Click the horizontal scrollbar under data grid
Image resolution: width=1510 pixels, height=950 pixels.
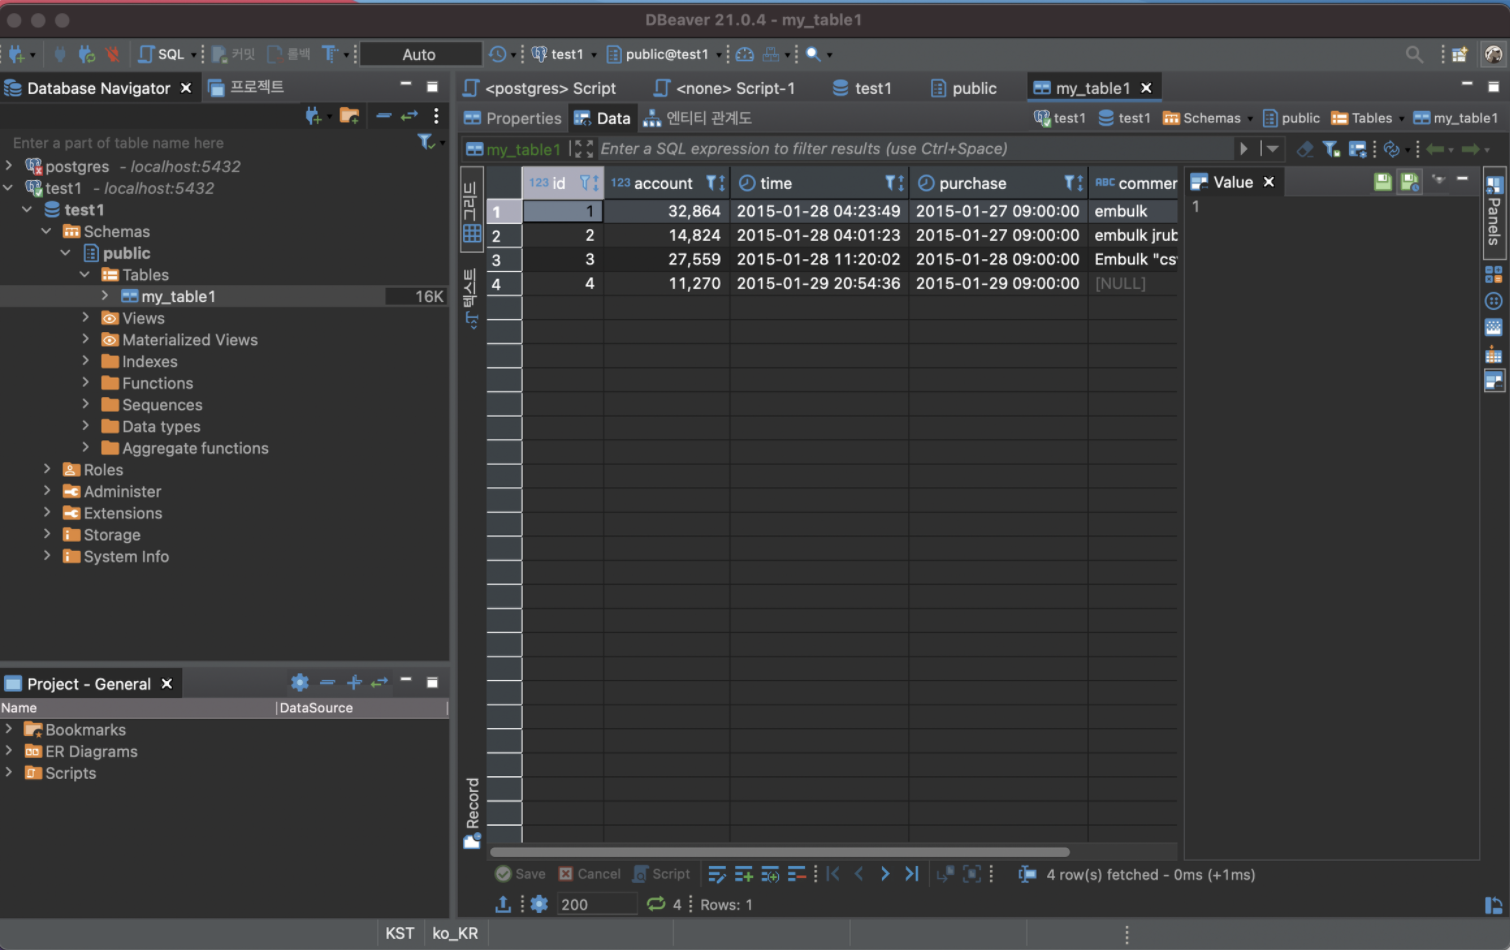coord(780,852)
